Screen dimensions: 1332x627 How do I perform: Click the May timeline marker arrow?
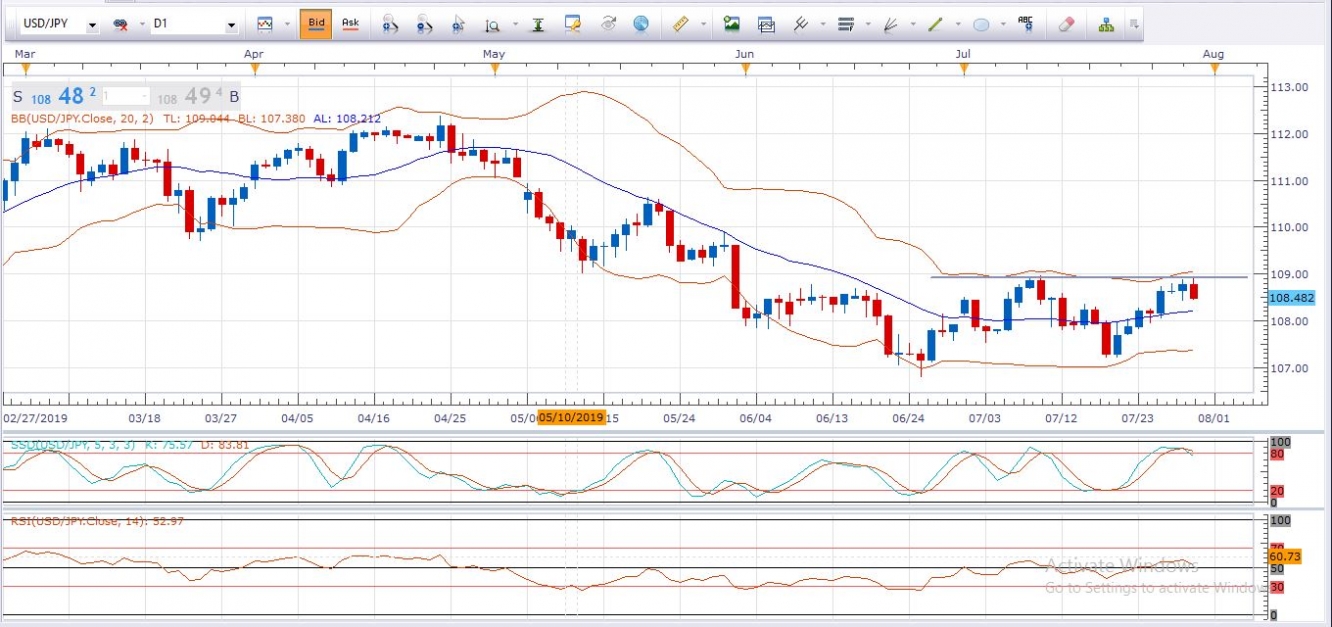[493, 68]
